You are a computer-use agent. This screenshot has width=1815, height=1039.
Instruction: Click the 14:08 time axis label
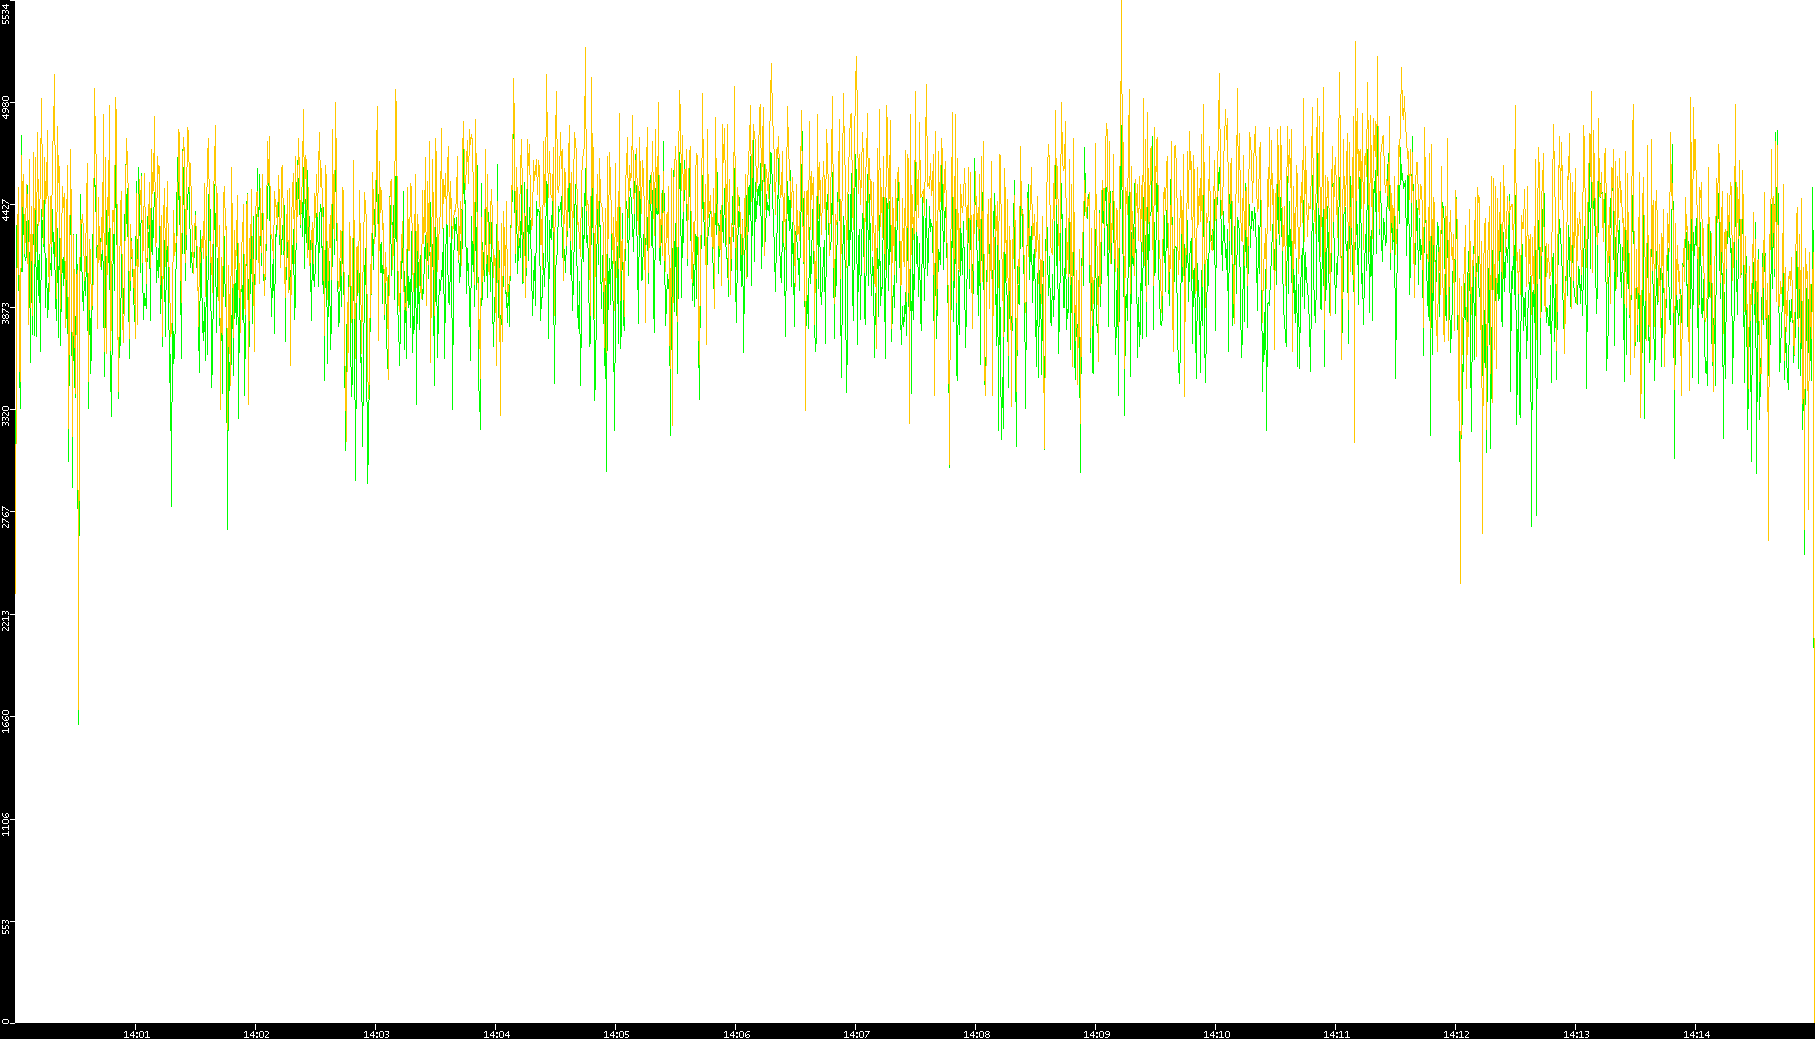point(976,1033)
